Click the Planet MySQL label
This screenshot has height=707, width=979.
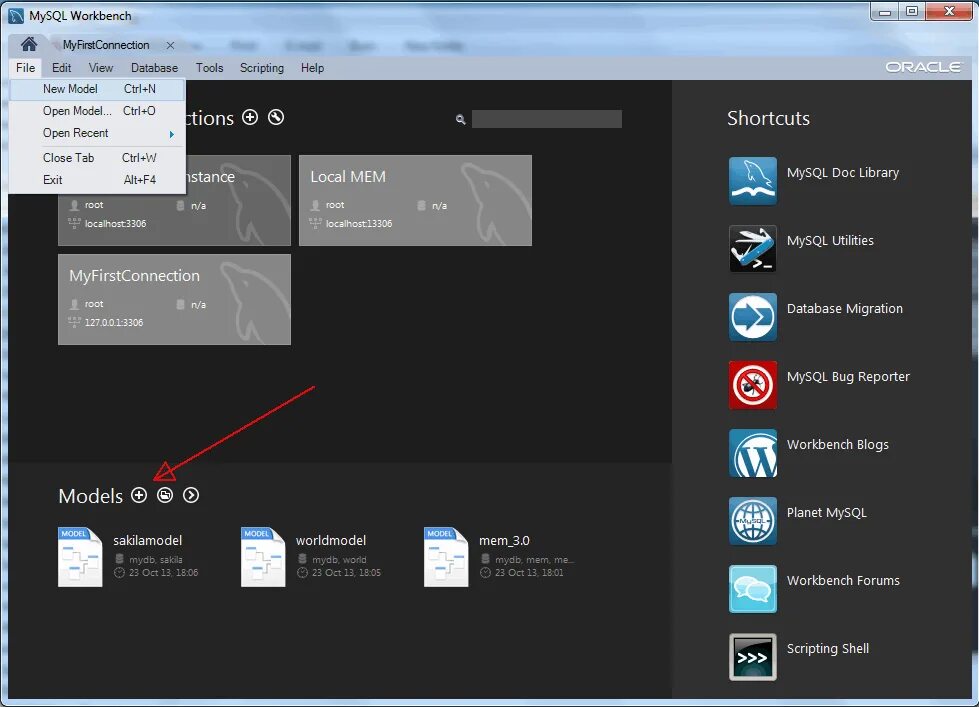click(x=827, y=513)
